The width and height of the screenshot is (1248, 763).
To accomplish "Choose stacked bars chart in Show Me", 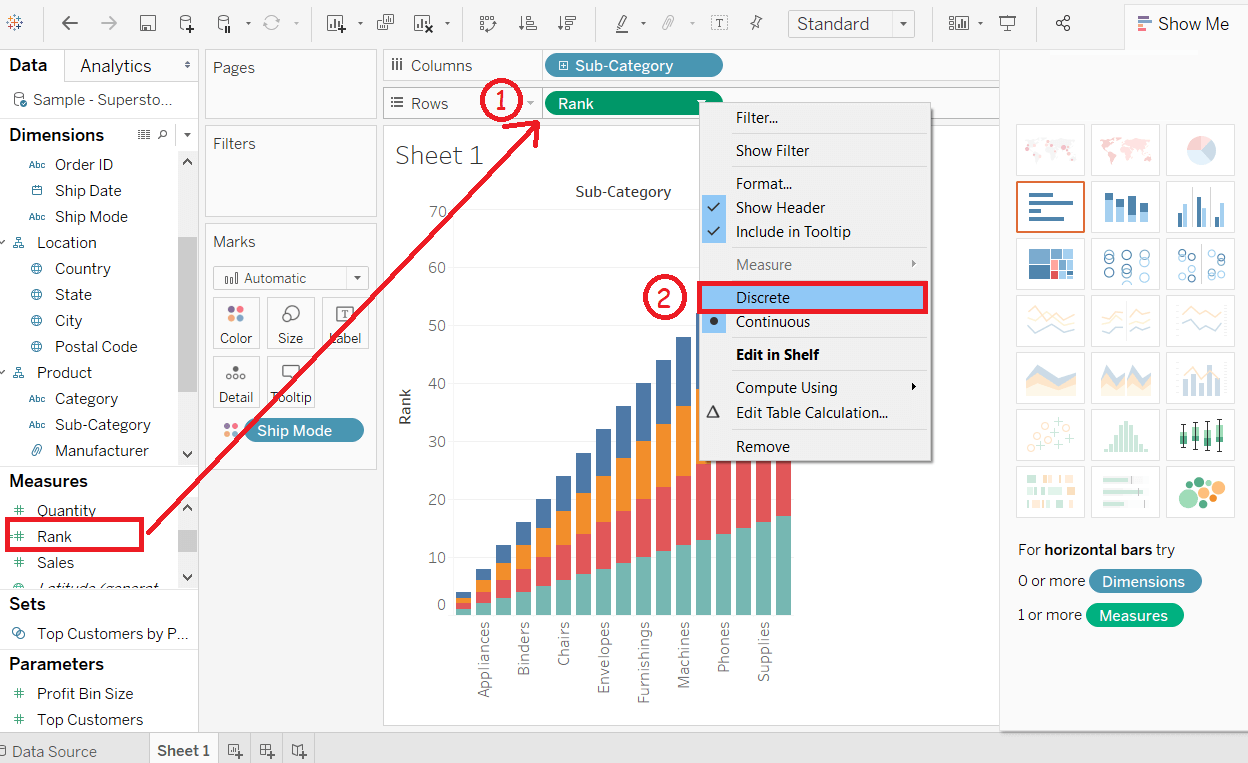I will 1125,207.
